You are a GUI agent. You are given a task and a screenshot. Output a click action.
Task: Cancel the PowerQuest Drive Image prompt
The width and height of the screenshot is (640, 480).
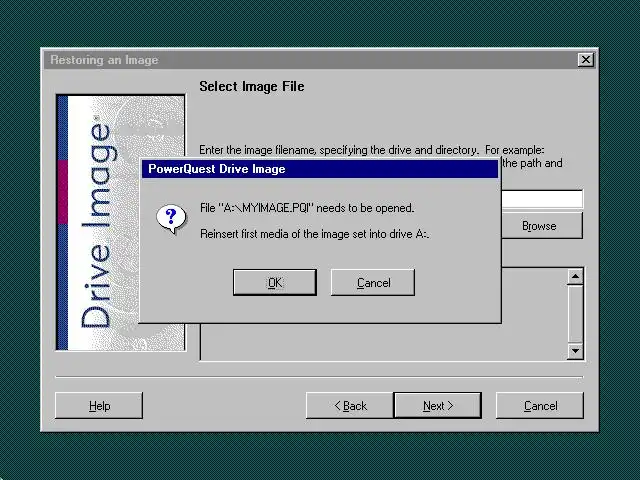373,282
